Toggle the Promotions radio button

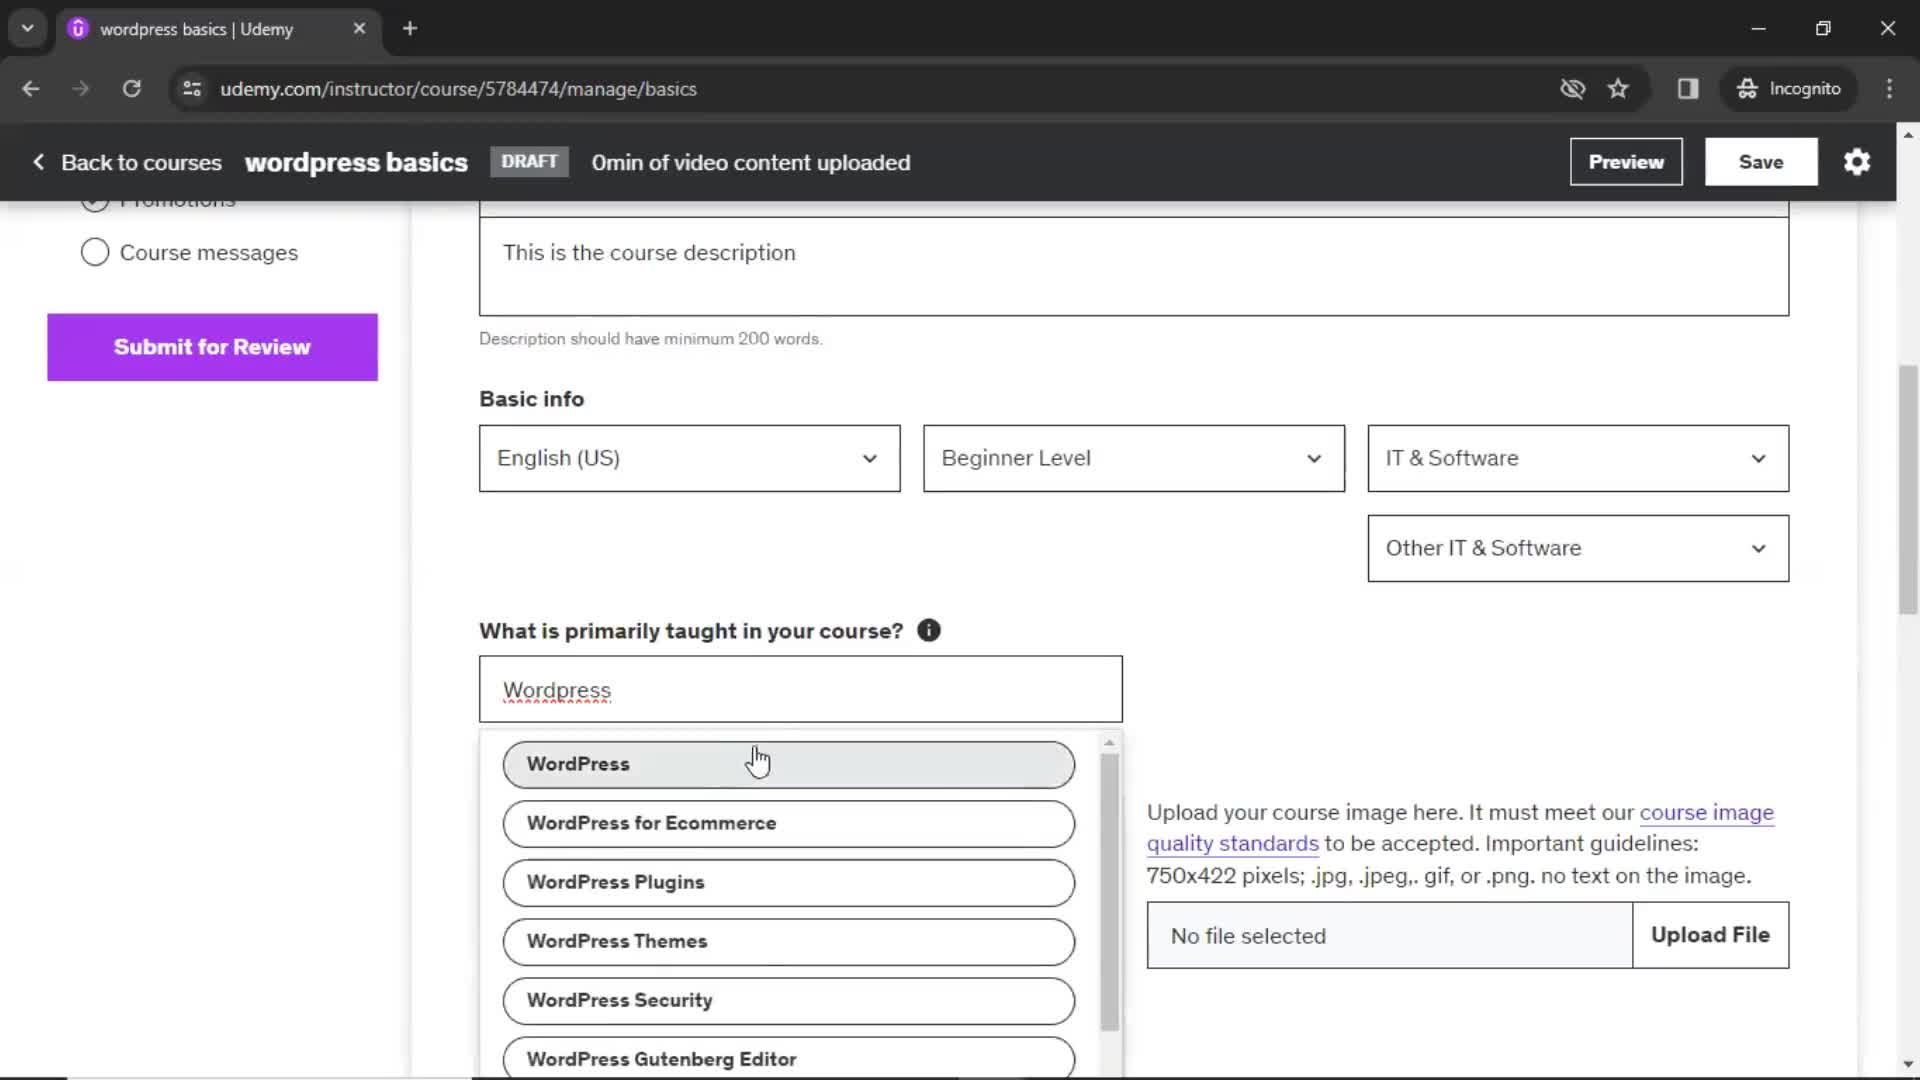(94, 198)
